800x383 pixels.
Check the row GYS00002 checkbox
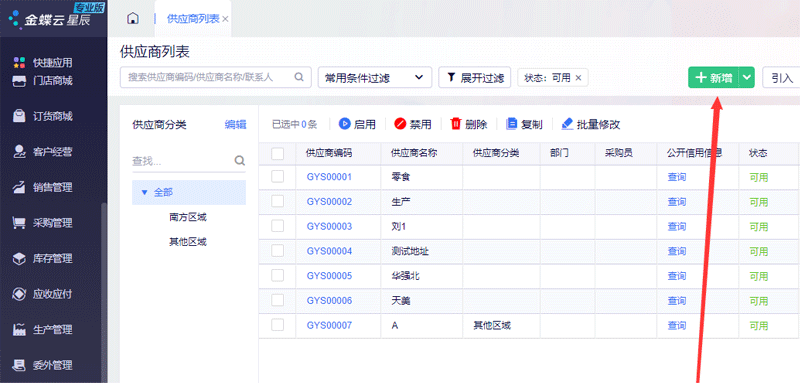(278, 201)
